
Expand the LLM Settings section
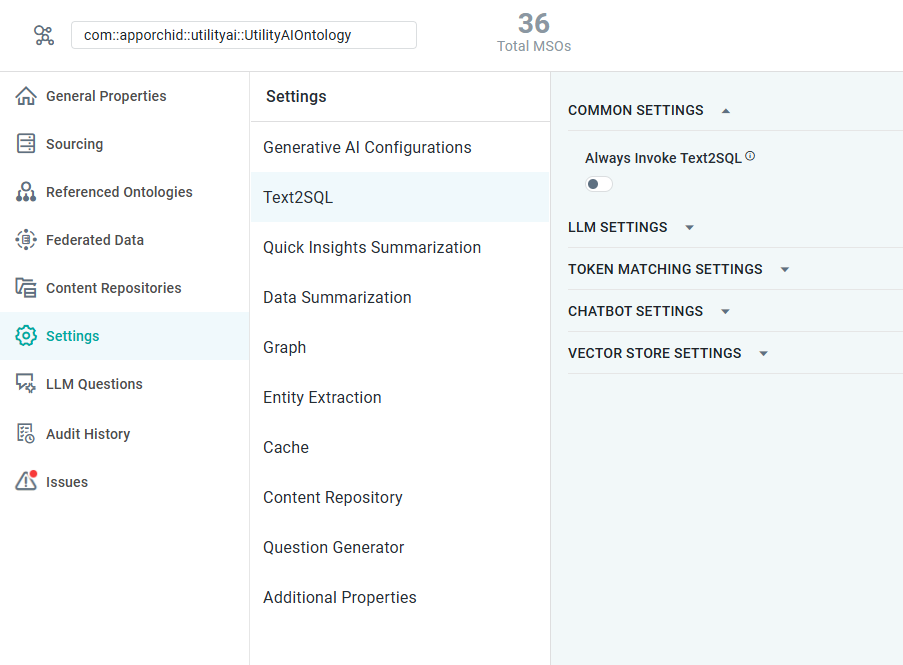(x=689, y=228)
